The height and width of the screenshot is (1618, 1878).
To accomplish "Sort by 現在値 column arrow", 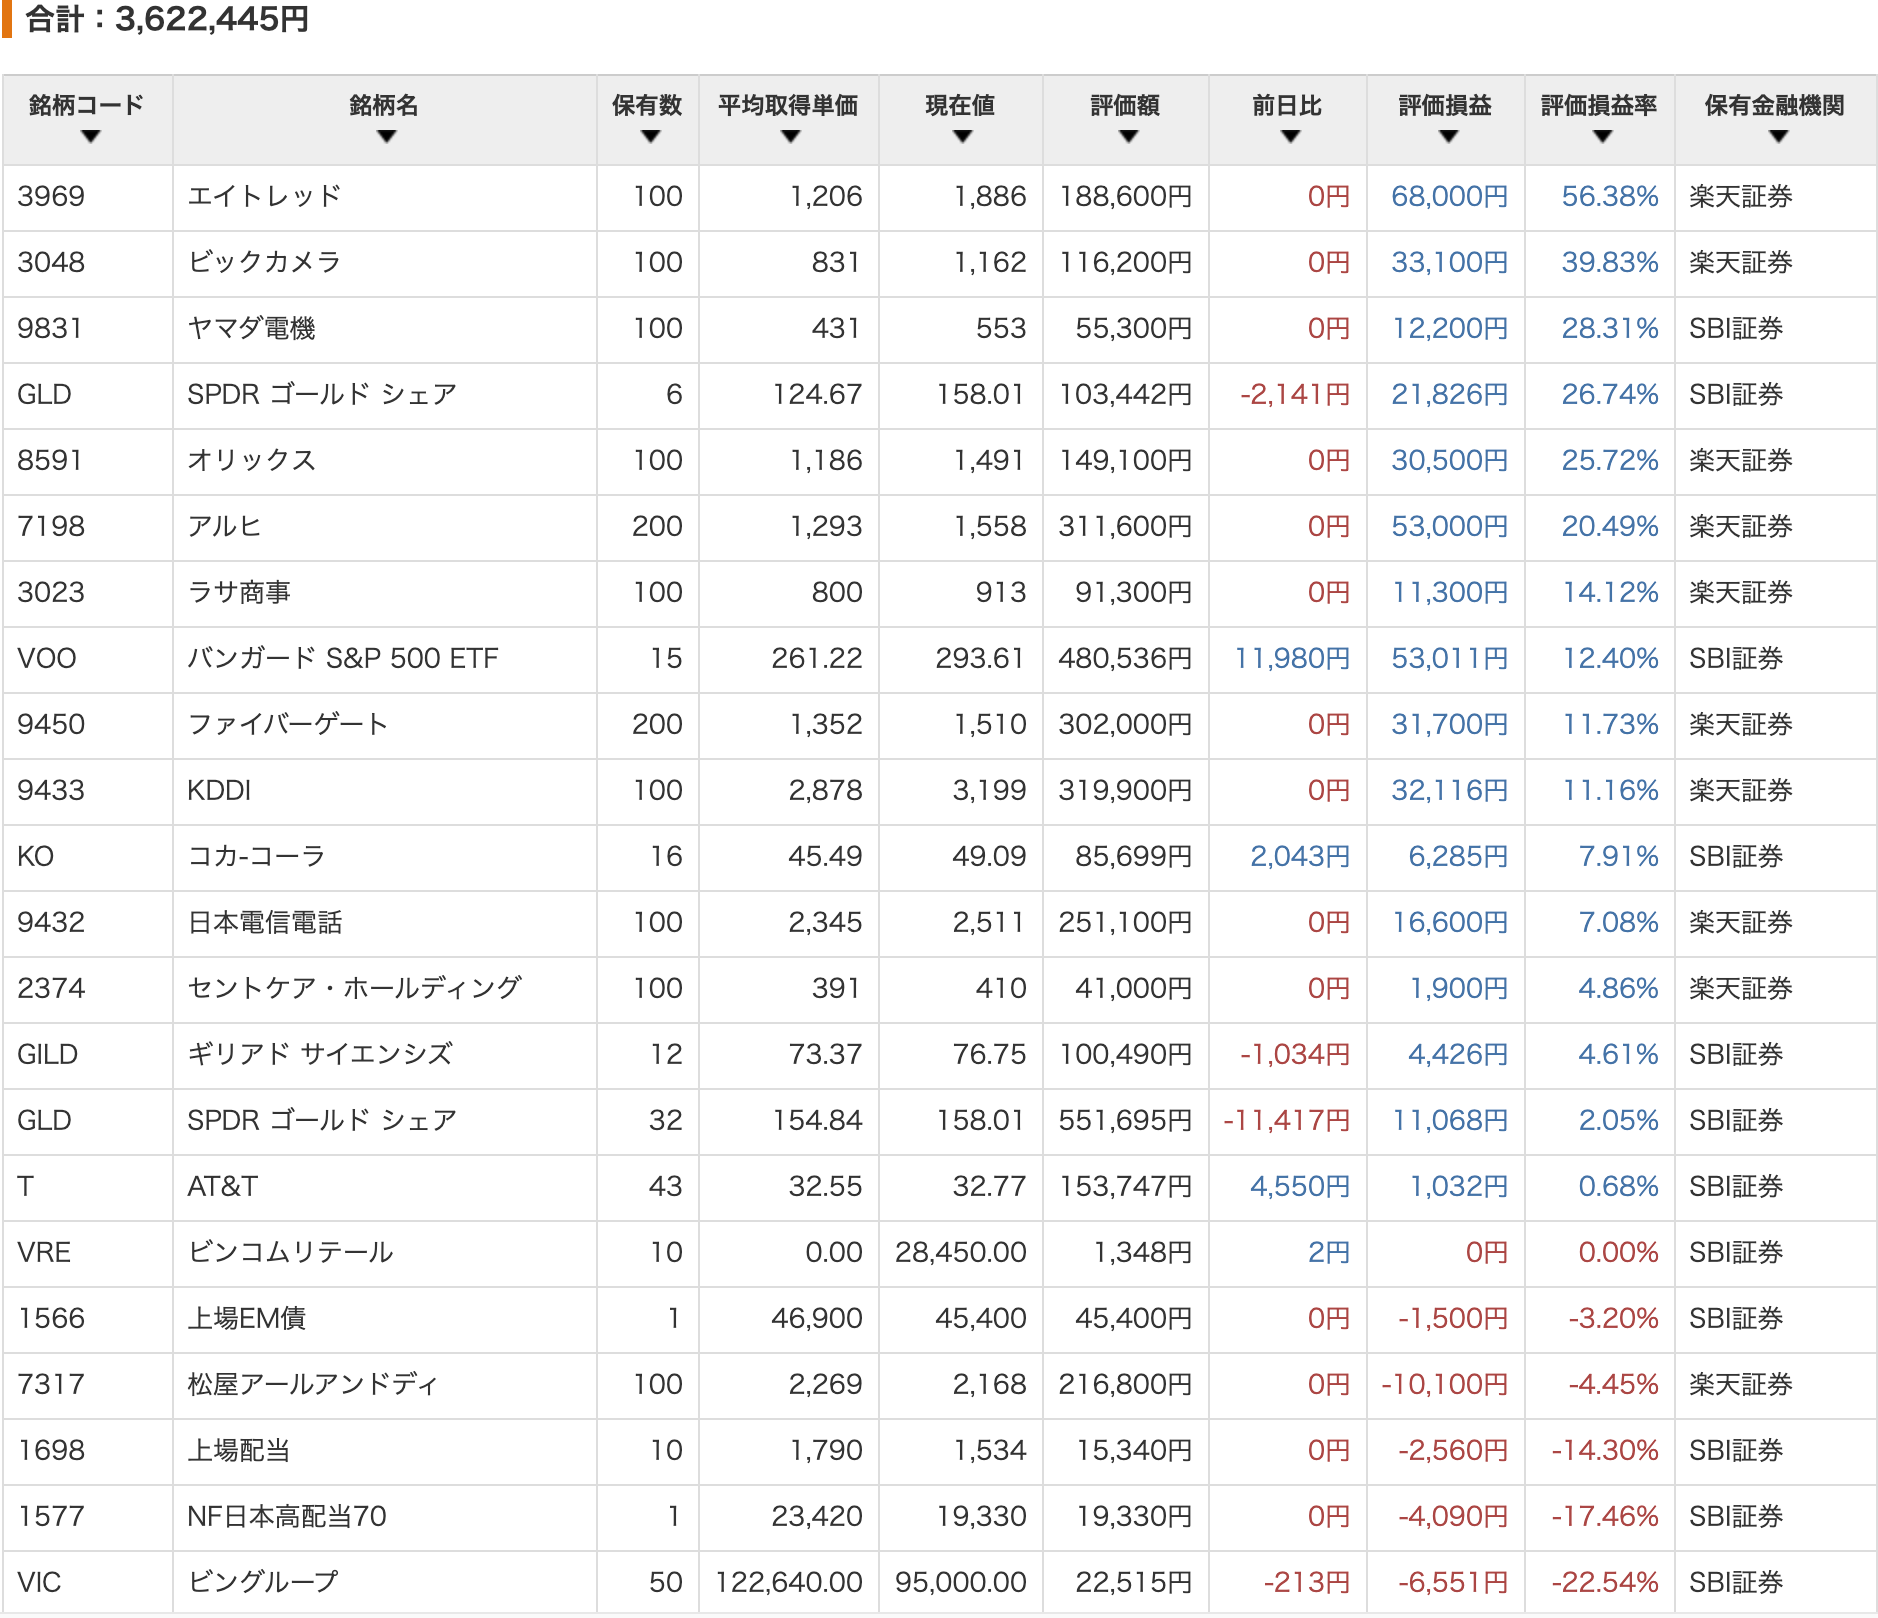I will point(963,137).
